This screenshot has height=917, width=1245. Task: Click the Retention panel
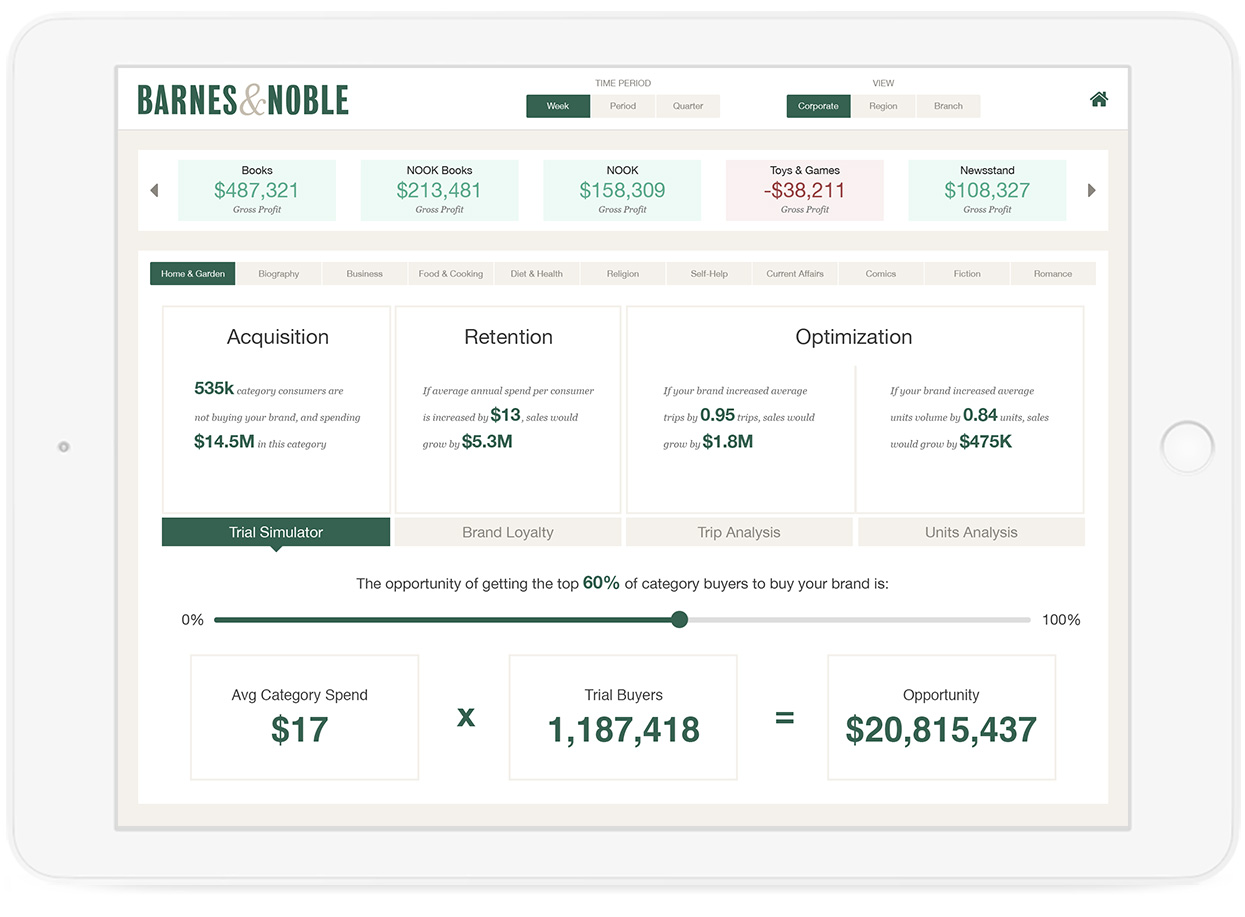pos(508,410)
